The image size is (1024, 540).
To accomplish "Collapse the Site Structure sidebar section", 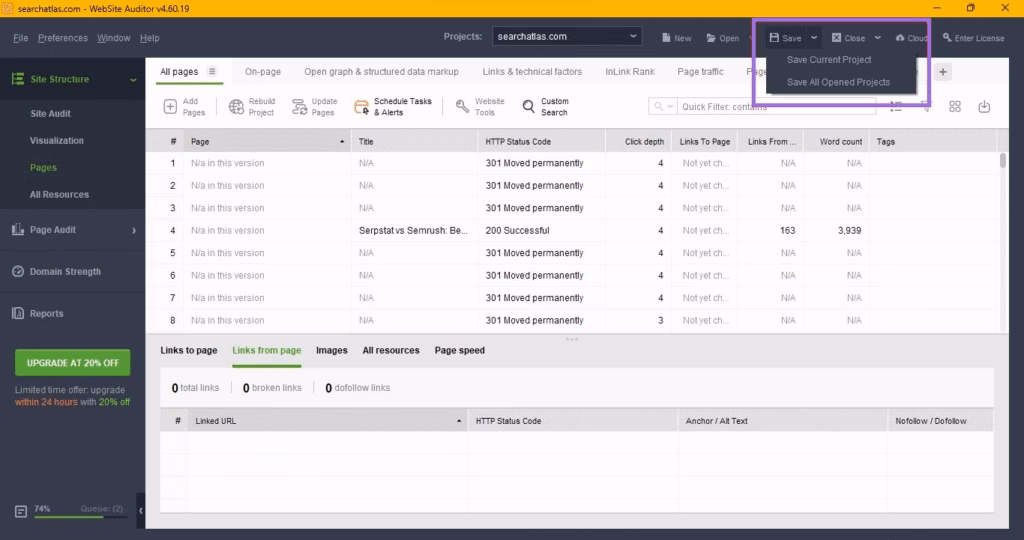I will (133, 80).
